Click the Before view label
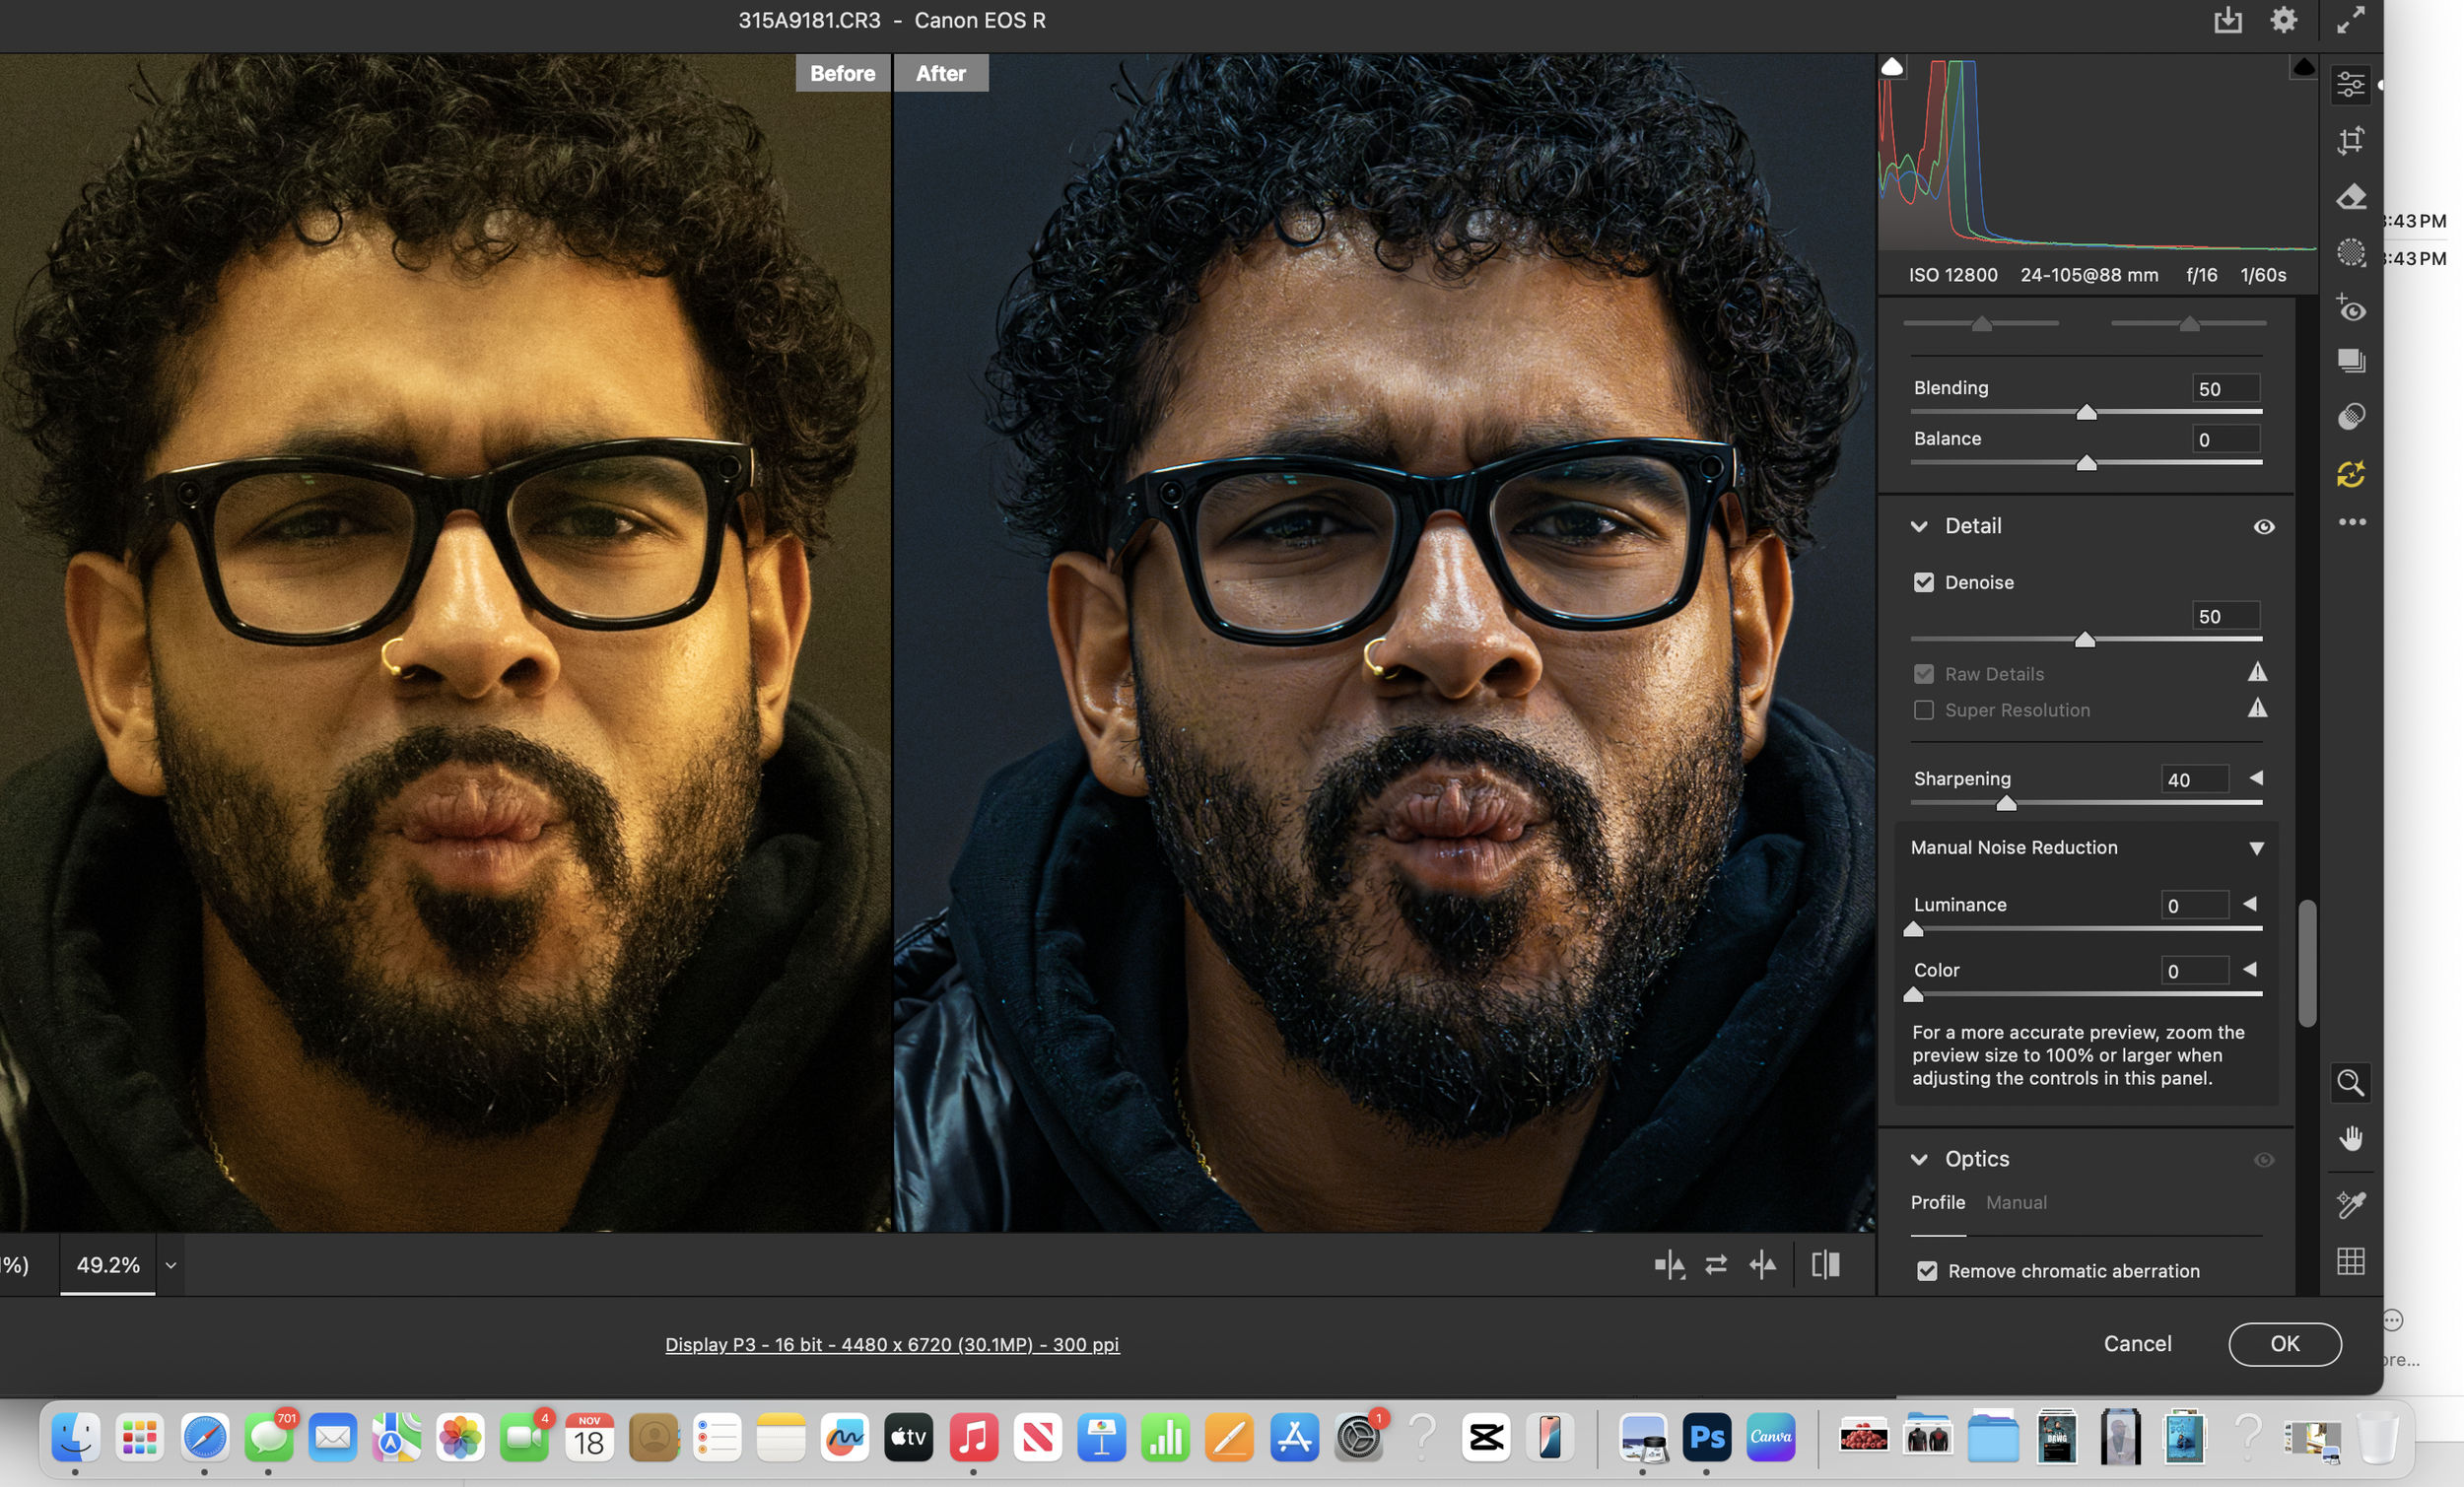This screenshot has height=1487, width=2464. pos(842,73)
